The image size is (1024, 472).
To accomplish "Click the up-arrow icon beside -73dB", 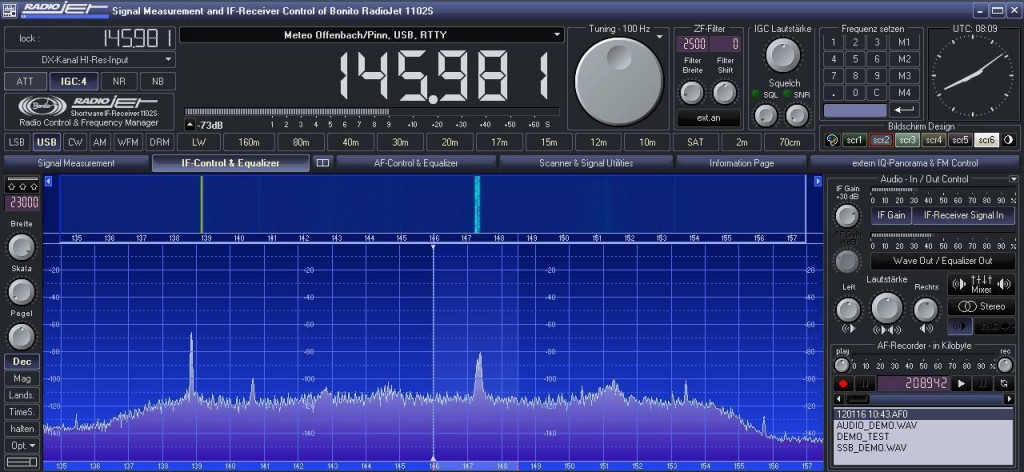I will pyautogui.click(x=190, y=125).
